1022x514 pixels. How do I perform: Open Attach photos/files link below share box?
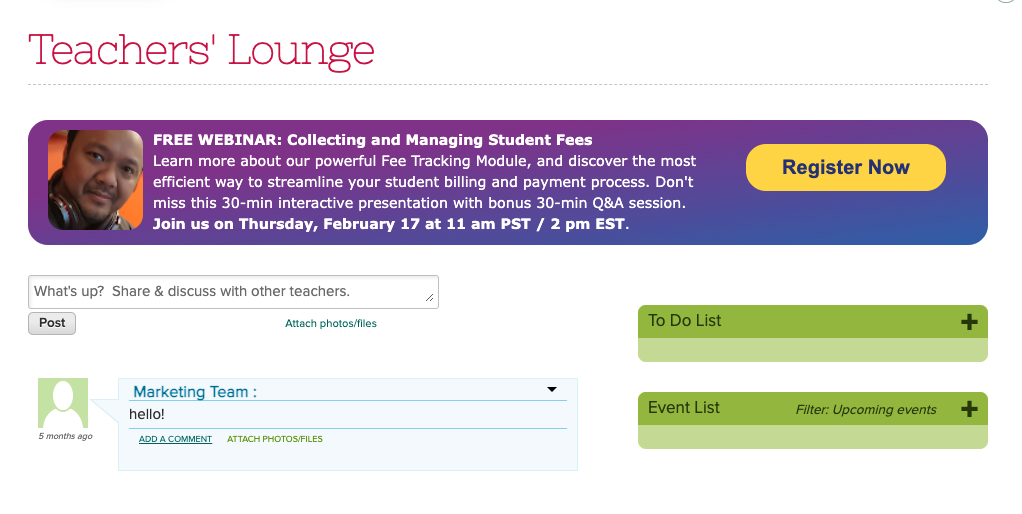point(331,324)
